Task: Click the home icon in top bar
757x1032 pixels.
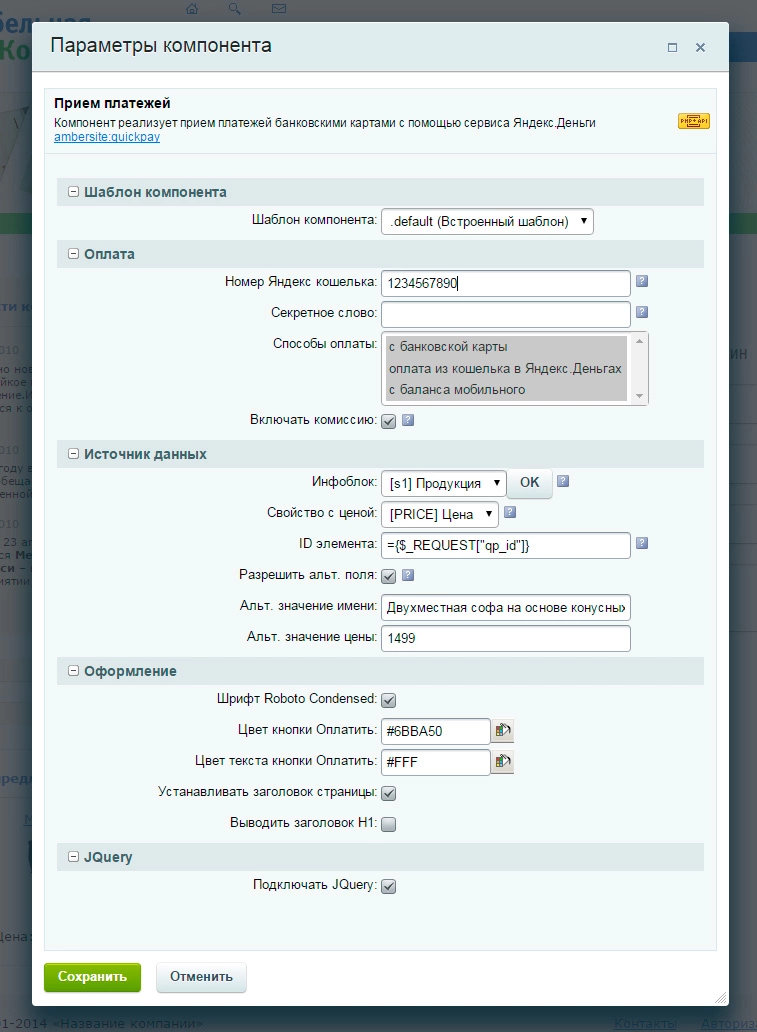Action: (192, 9)
